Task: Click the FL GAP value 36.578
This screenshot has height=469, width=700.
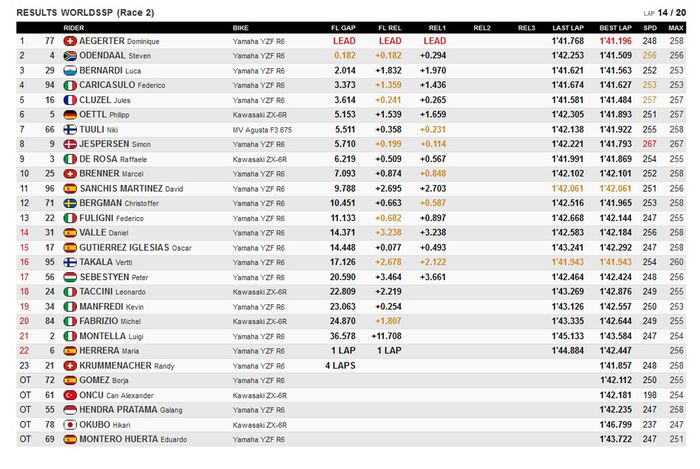Action: [342, 336]
